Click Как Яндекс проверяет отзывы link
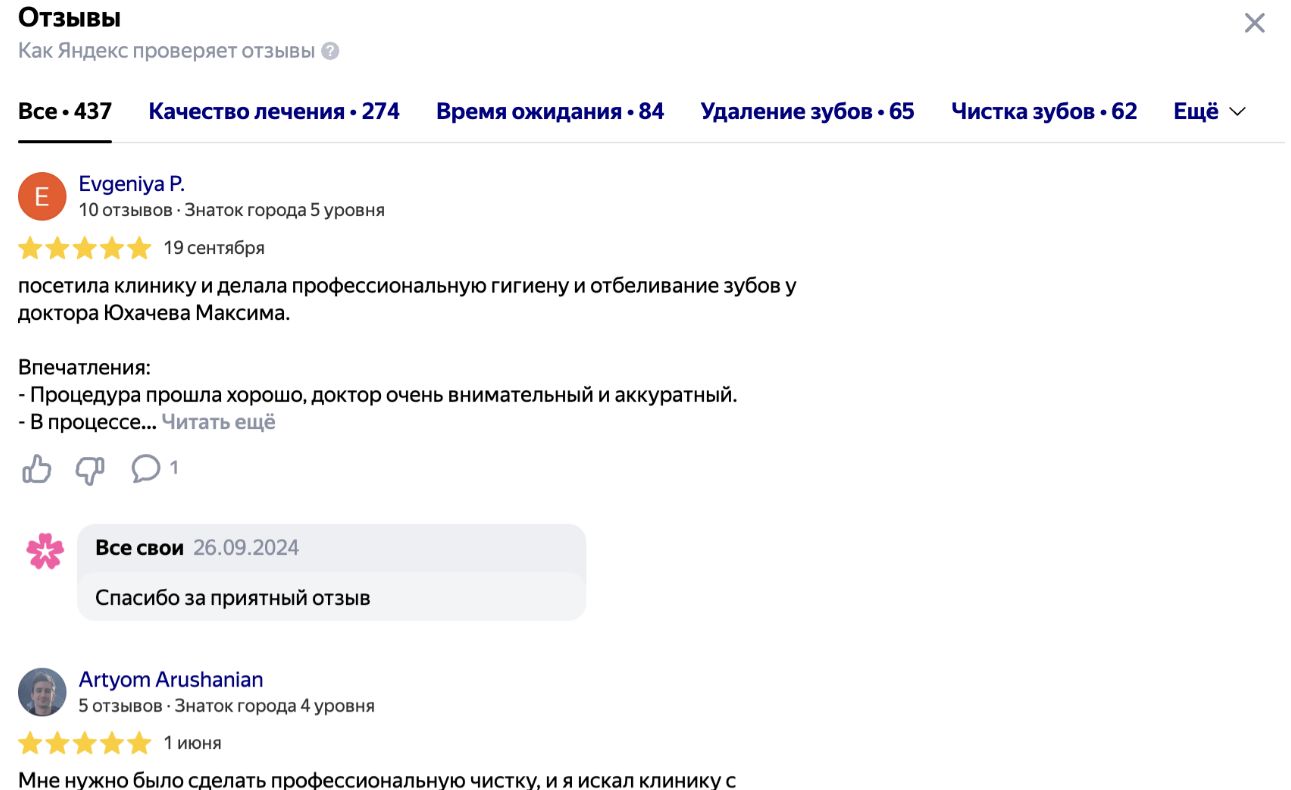The height and width of the screenshot is (790, 1291). click(x=166, y=51)
